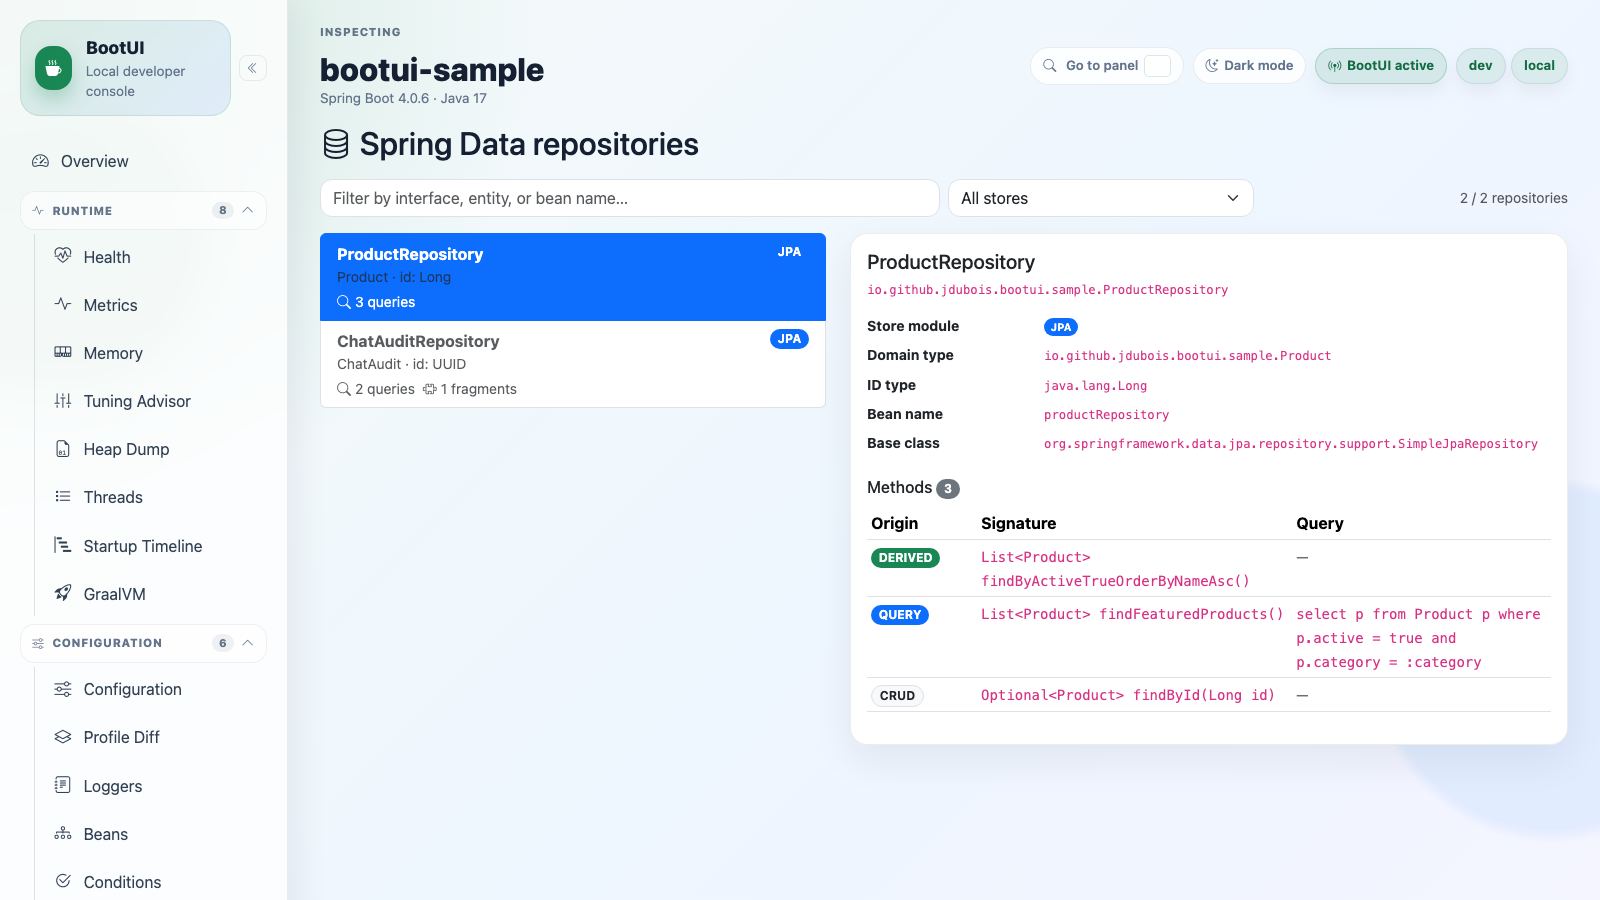Select the ProductRepository card
This screenshot has width=1600, height=900.
573,277
